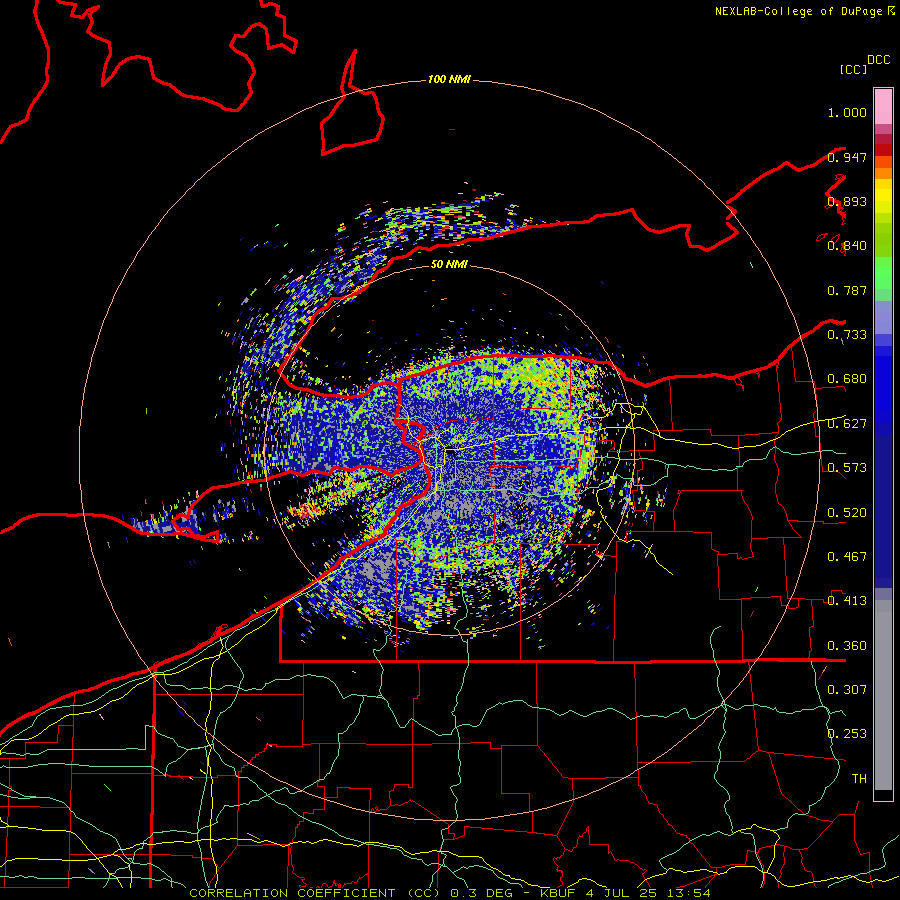The width and height of the screenshot is (900, 900).
Task: Click the 0.840 color scale value
Action: pyautogui.click(x=847, y=246)
